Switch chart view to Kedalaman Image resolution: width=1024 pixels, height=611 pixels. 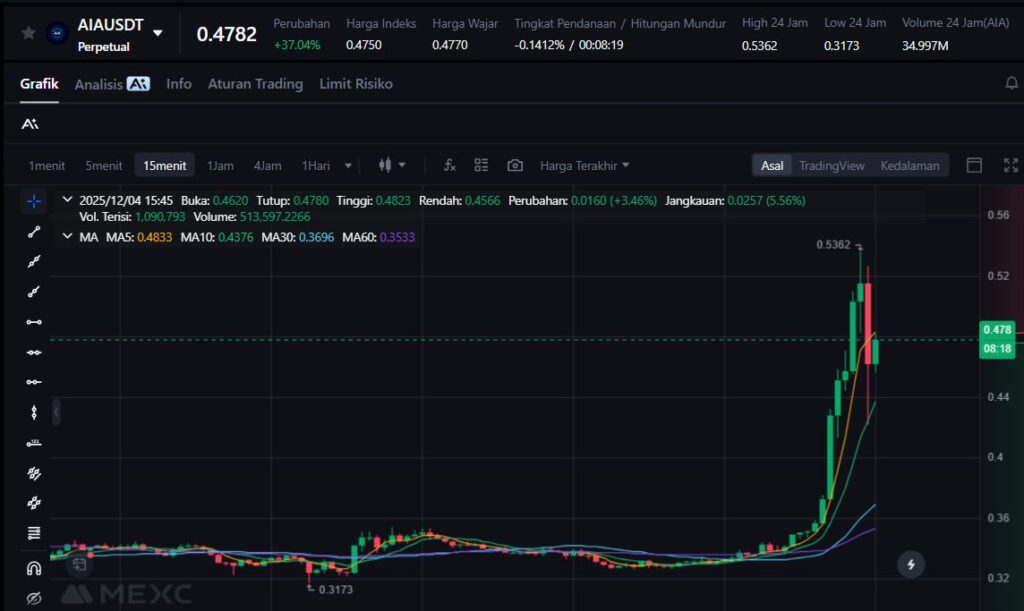pyautogui.click(x=909, y=165)
